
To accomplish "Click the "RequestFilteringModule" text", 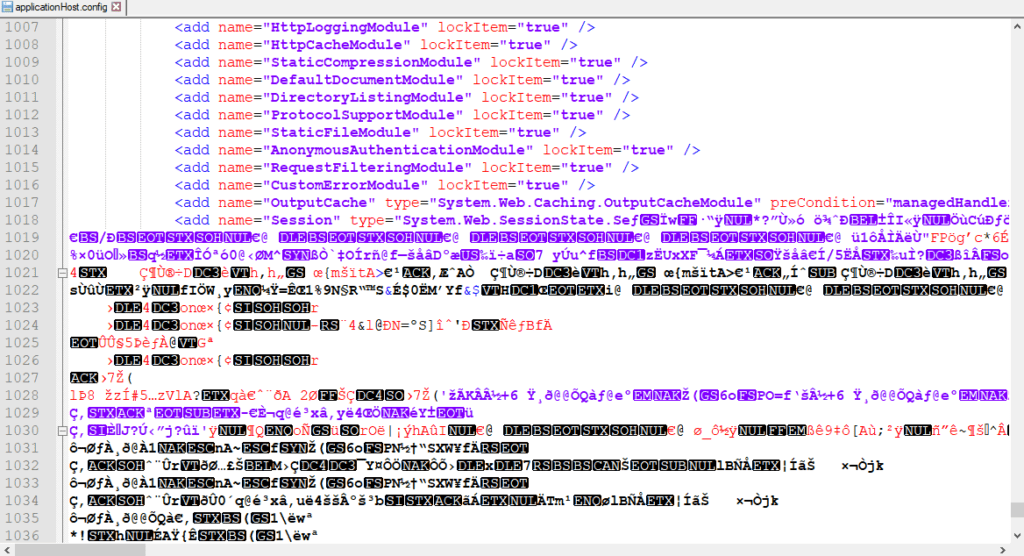I will (367, 168).
